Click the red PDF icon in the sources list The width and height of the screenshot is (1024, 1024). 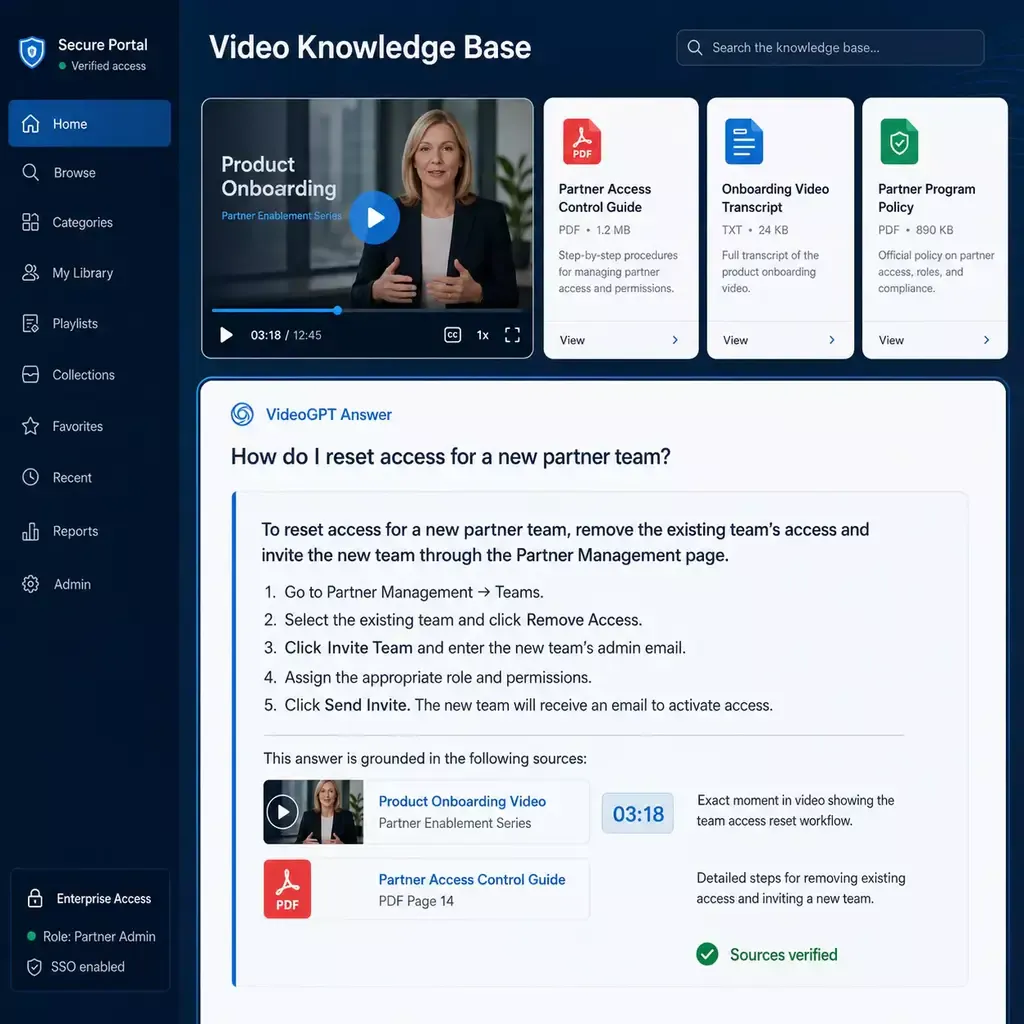pyautogui.click(x=287, y=889)
